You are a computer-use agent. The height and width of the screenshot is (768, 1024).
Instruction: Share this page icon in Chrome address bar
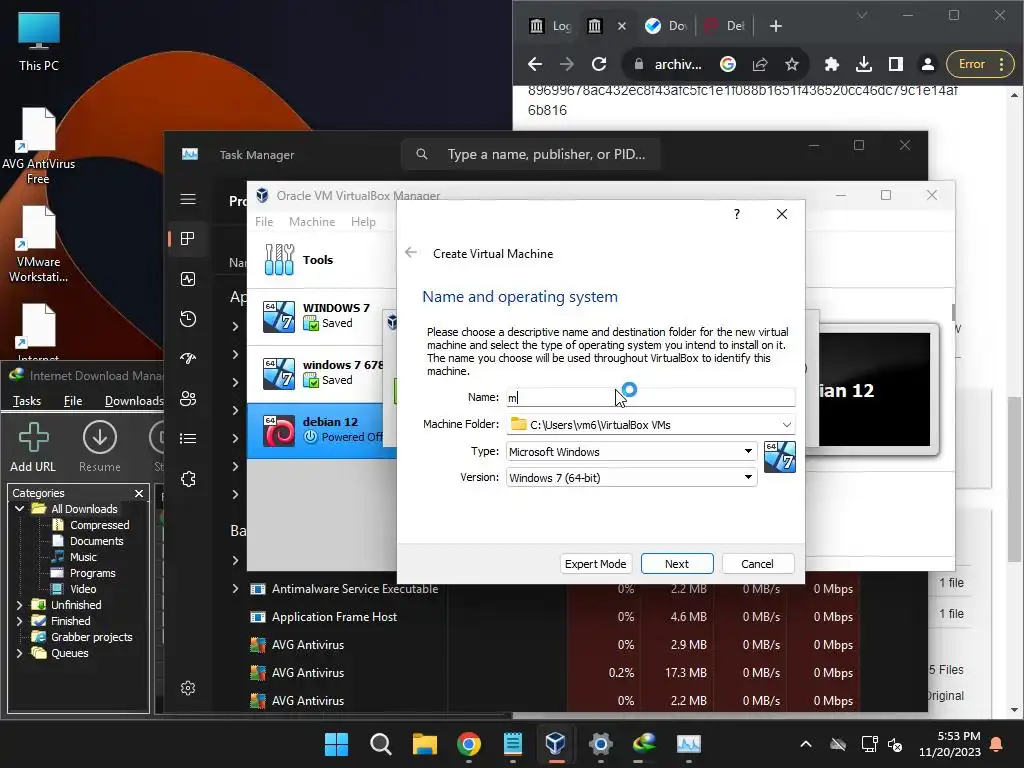point(760,64)
